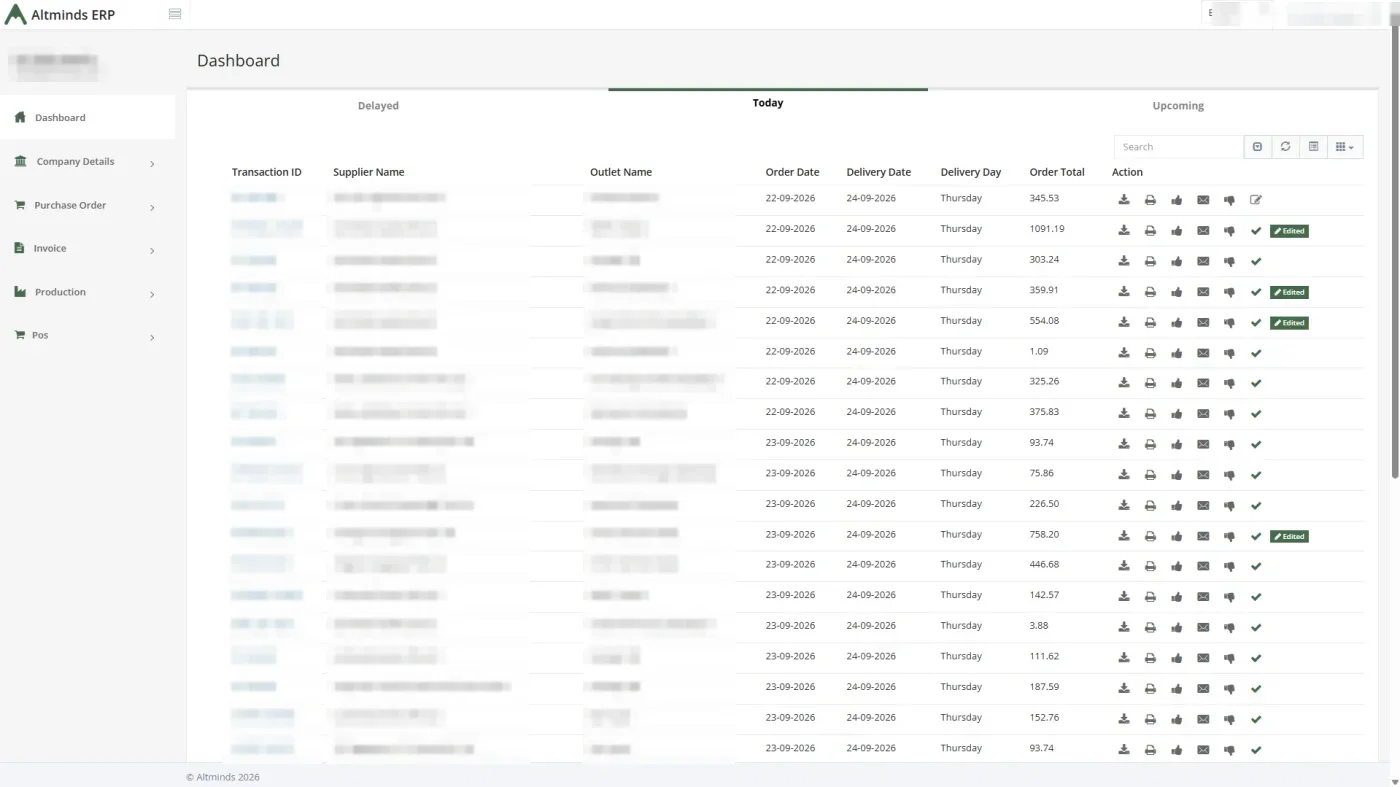Thumbs-up the order totaling 226.50
The height and width of the screenshot is (787, 1400).
pyautogui.click(x=1177, y=506)
